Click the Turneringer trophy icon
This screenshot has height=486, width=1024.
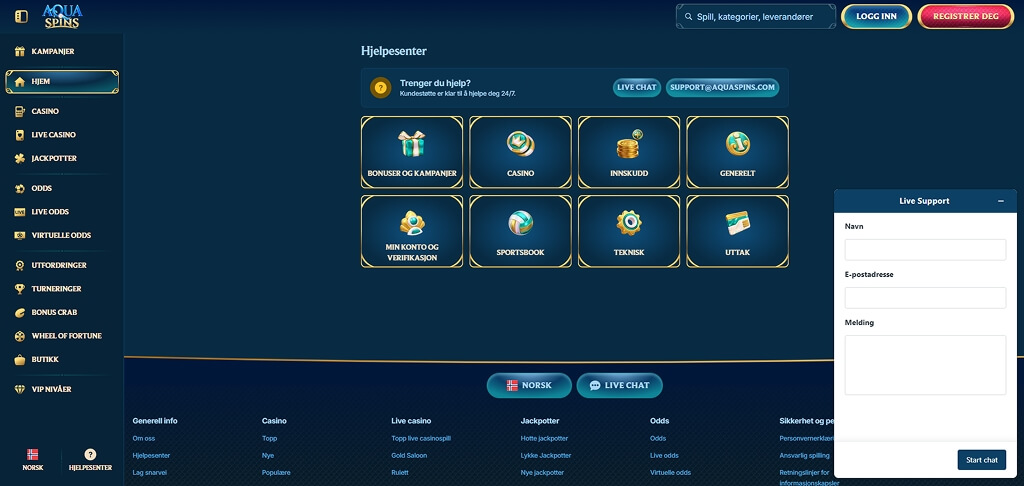click(20, 289)
